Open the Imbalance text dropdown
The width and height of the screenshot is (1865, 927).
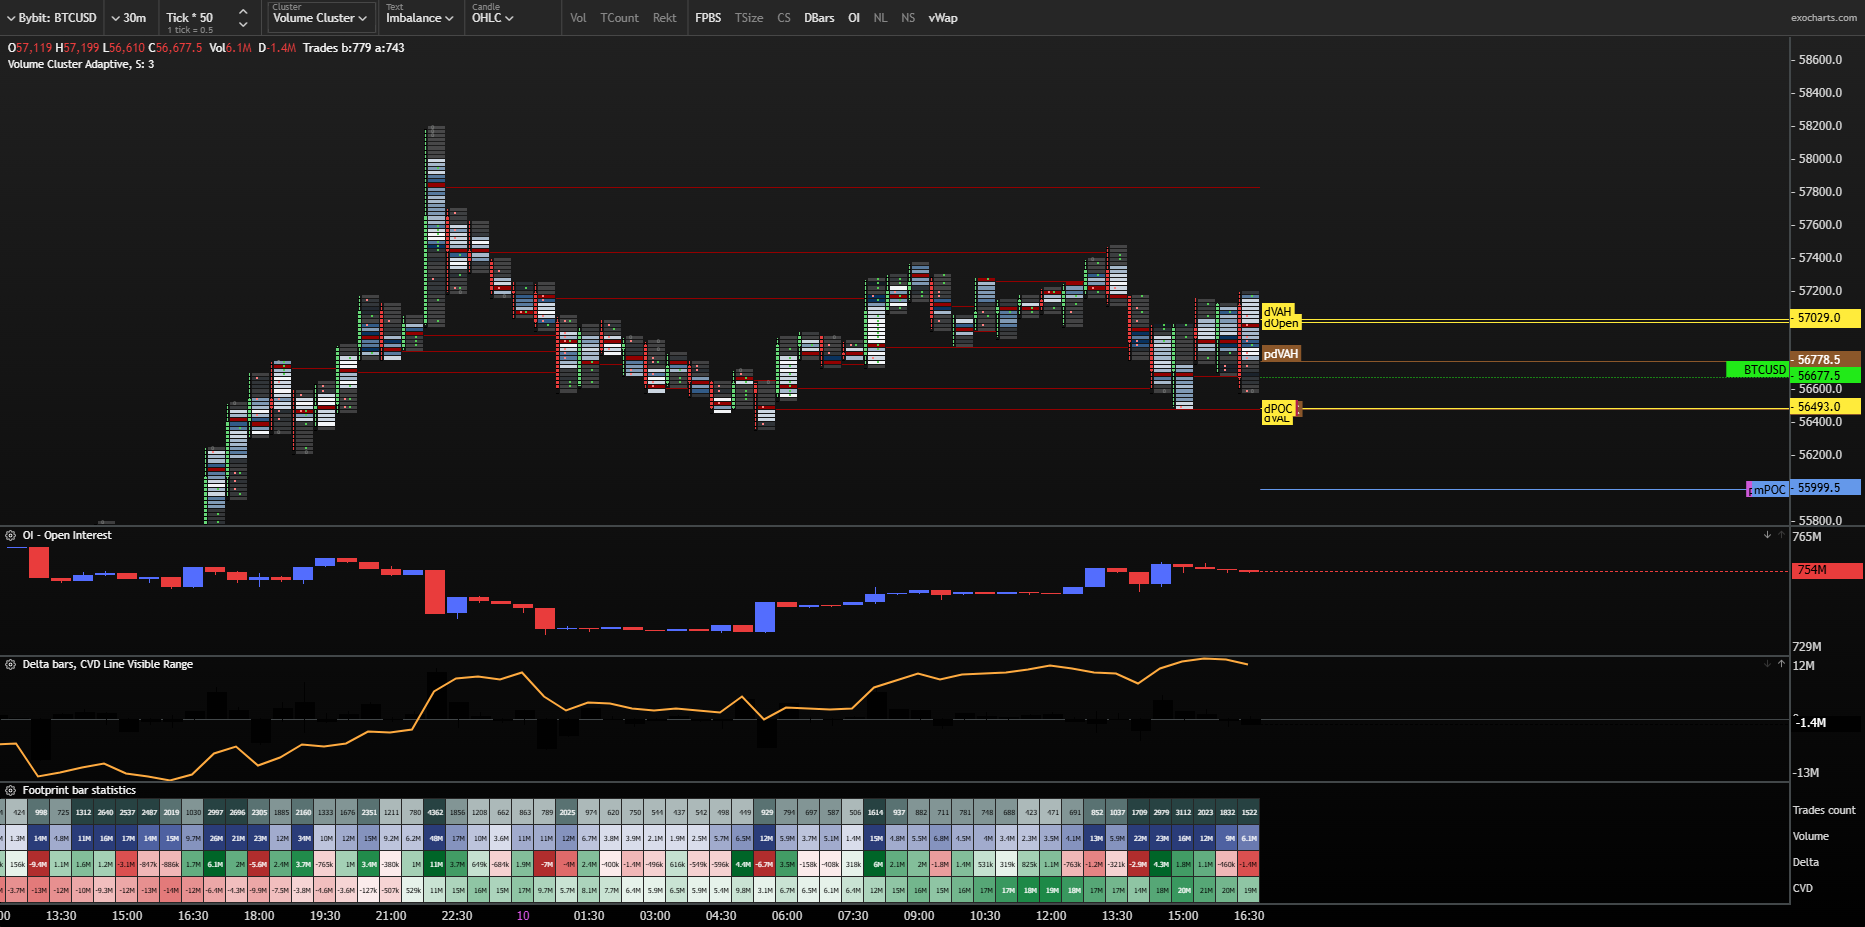[419, 18]
